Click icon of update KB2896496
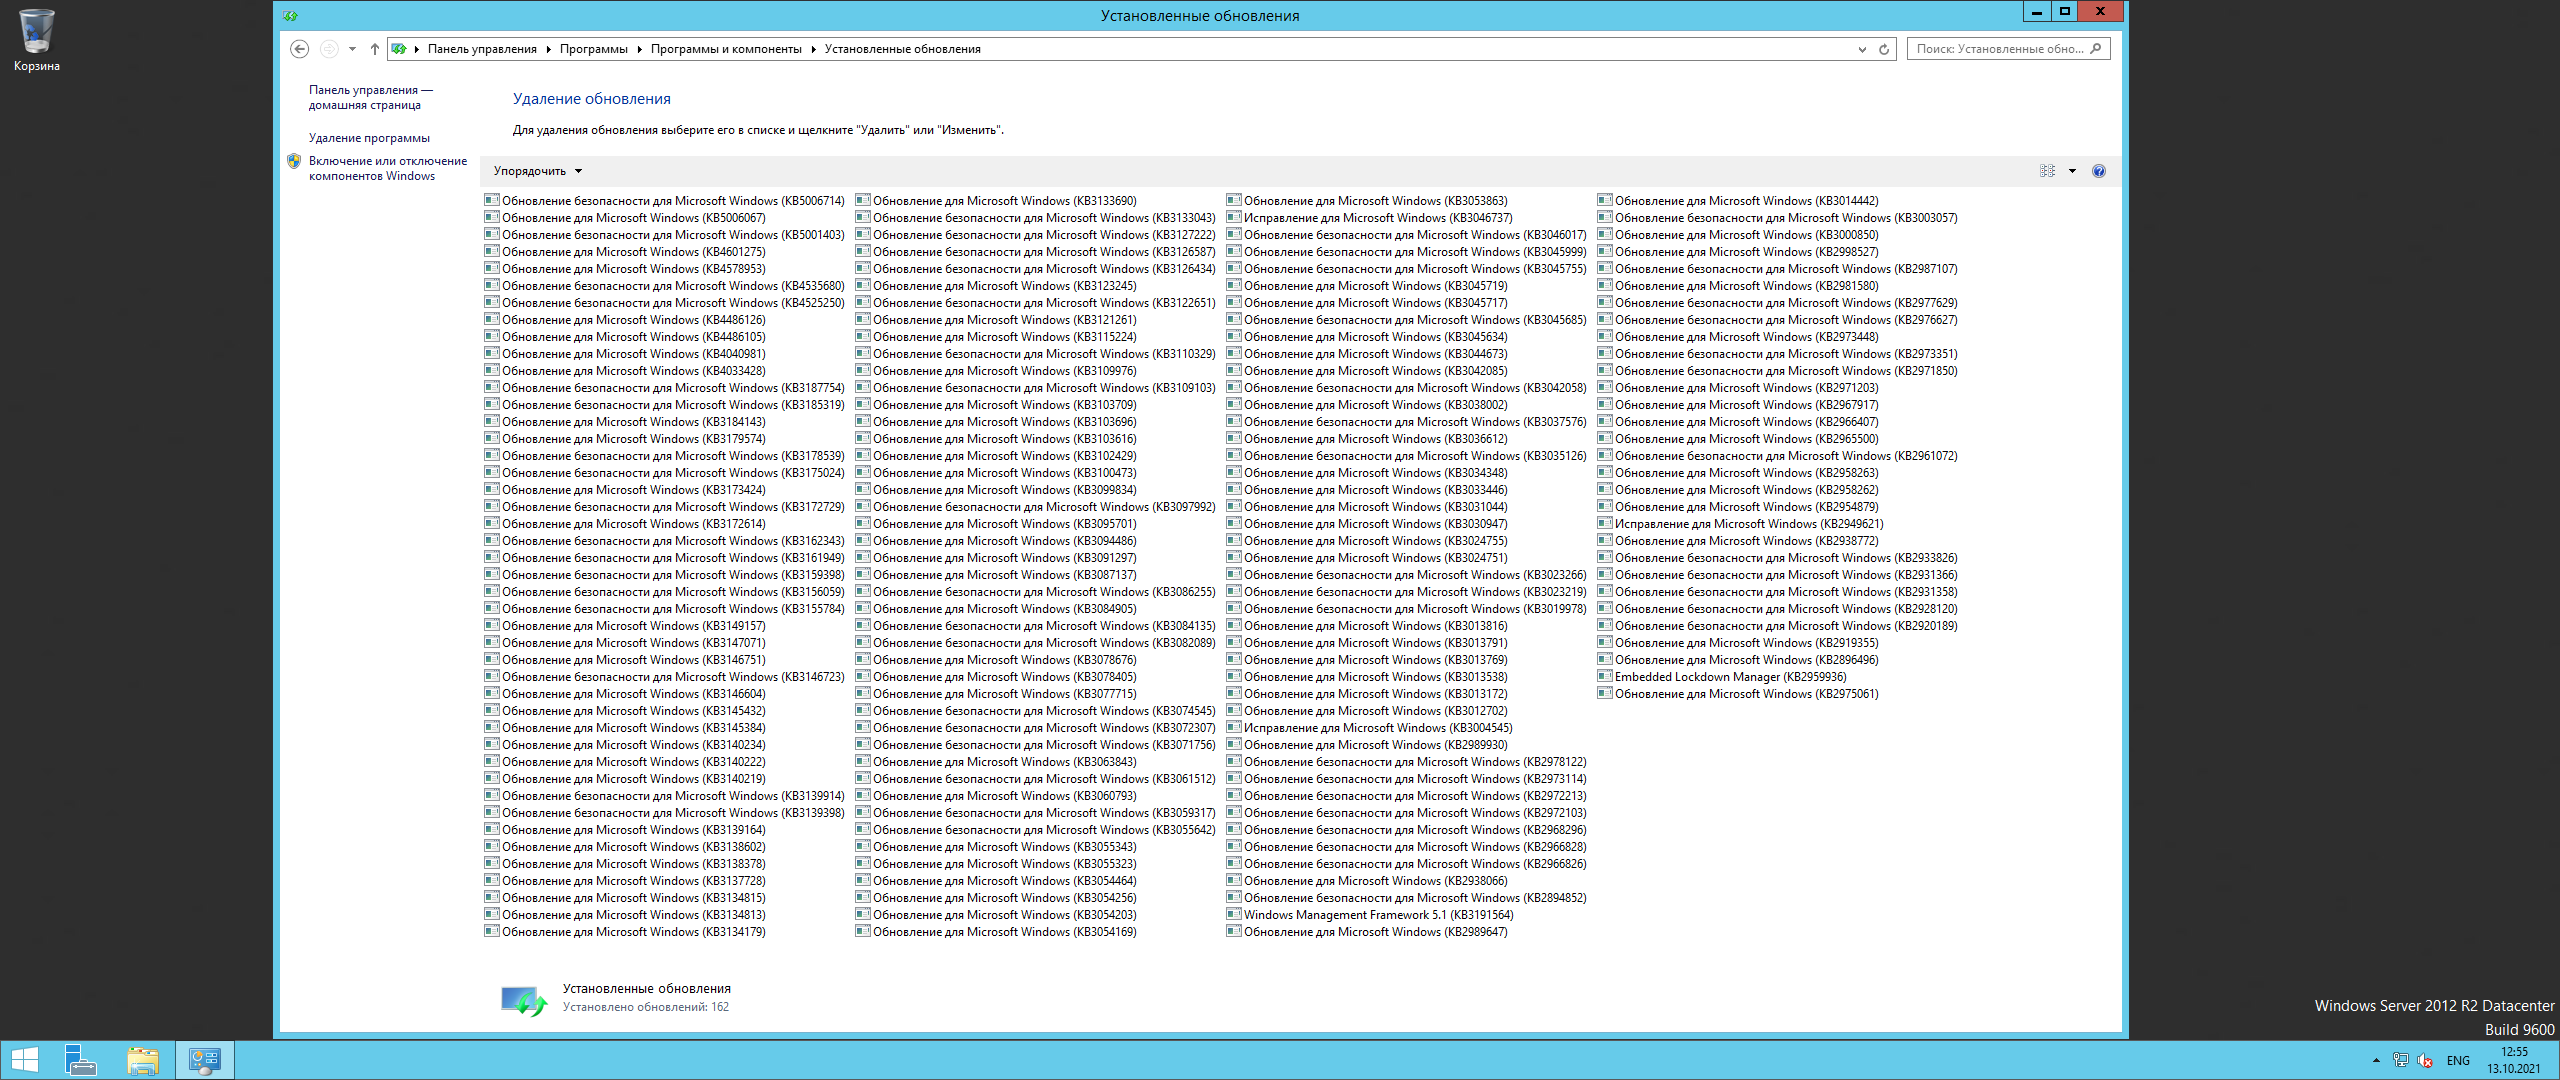Screen dimensions: 2560x1080 [1605, 659]
